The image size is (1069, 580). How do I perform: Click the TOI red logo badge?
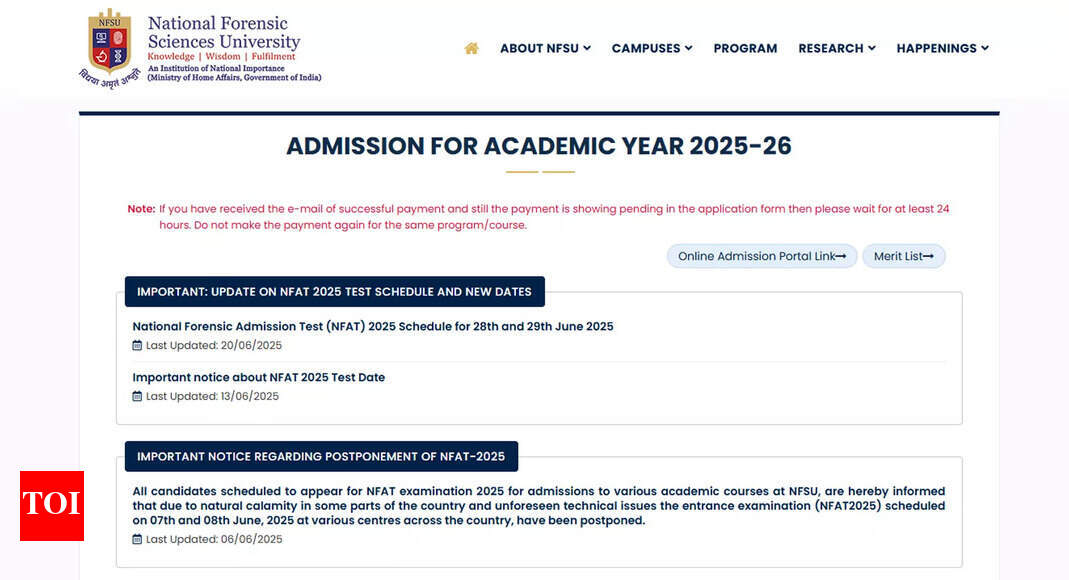coord(52,505)
